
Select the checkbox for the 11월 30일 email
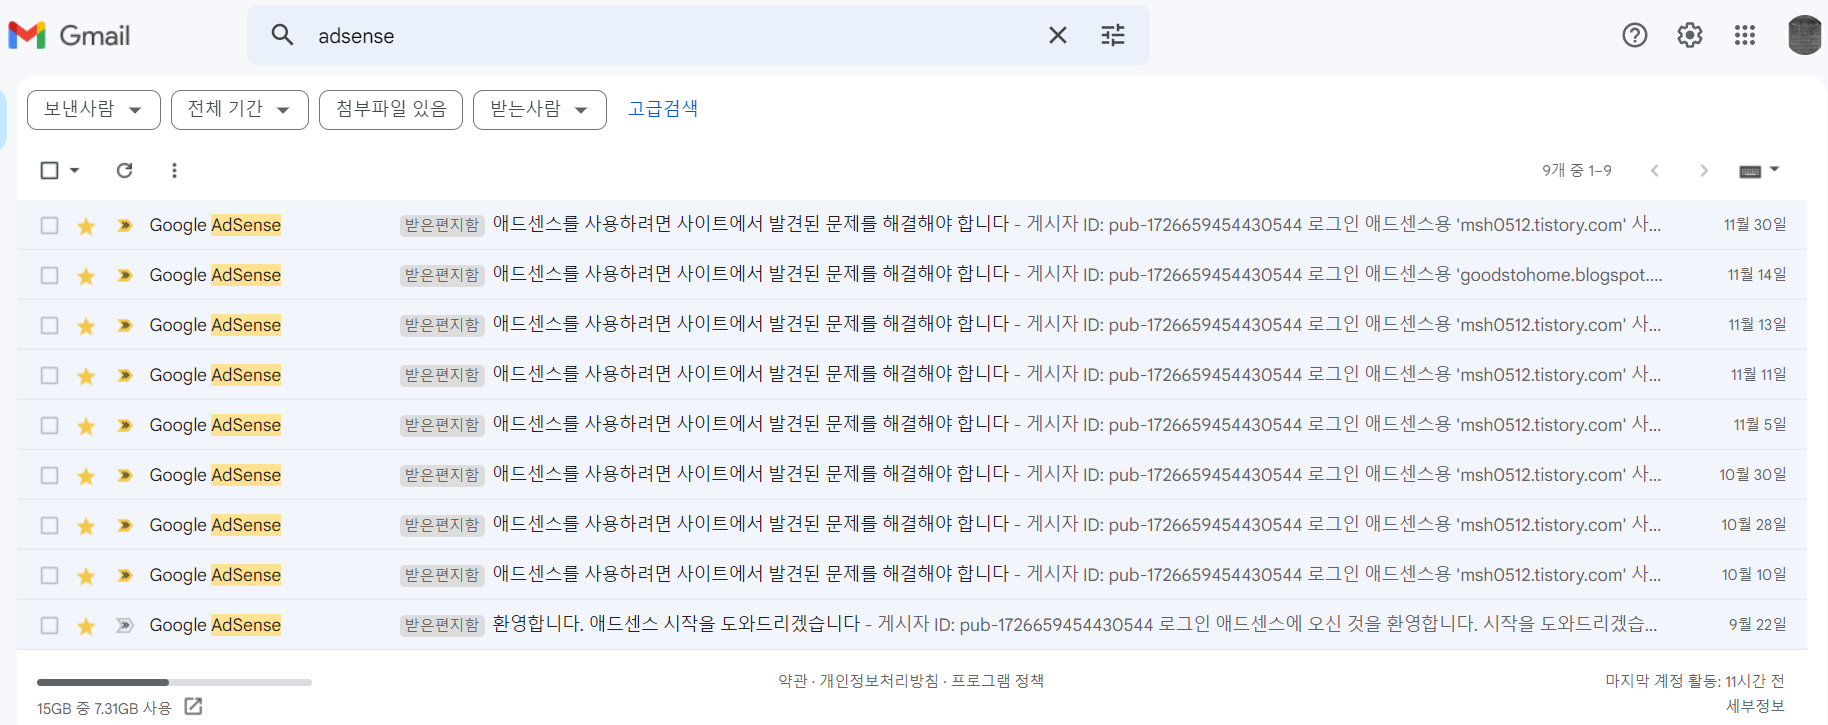pyautogui.click(x=49, y=225)
